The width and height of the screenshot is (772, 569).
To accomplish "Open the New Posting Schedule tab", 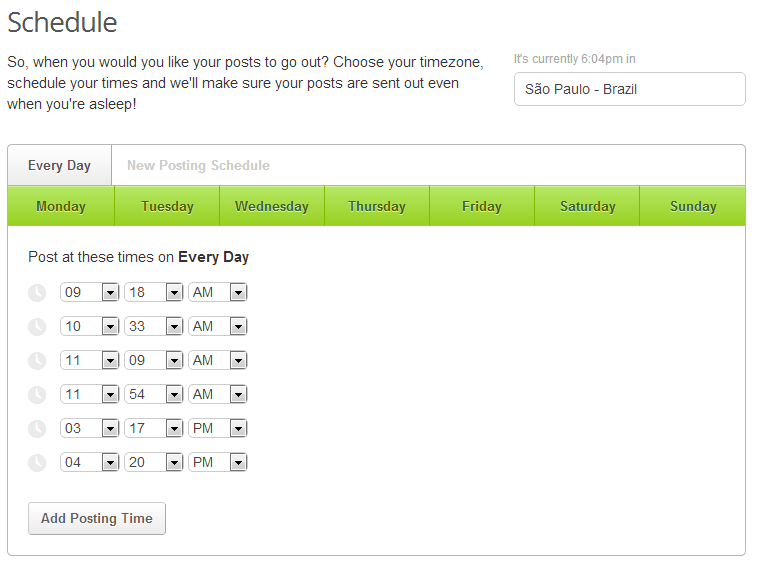I will tap(198, 166).
